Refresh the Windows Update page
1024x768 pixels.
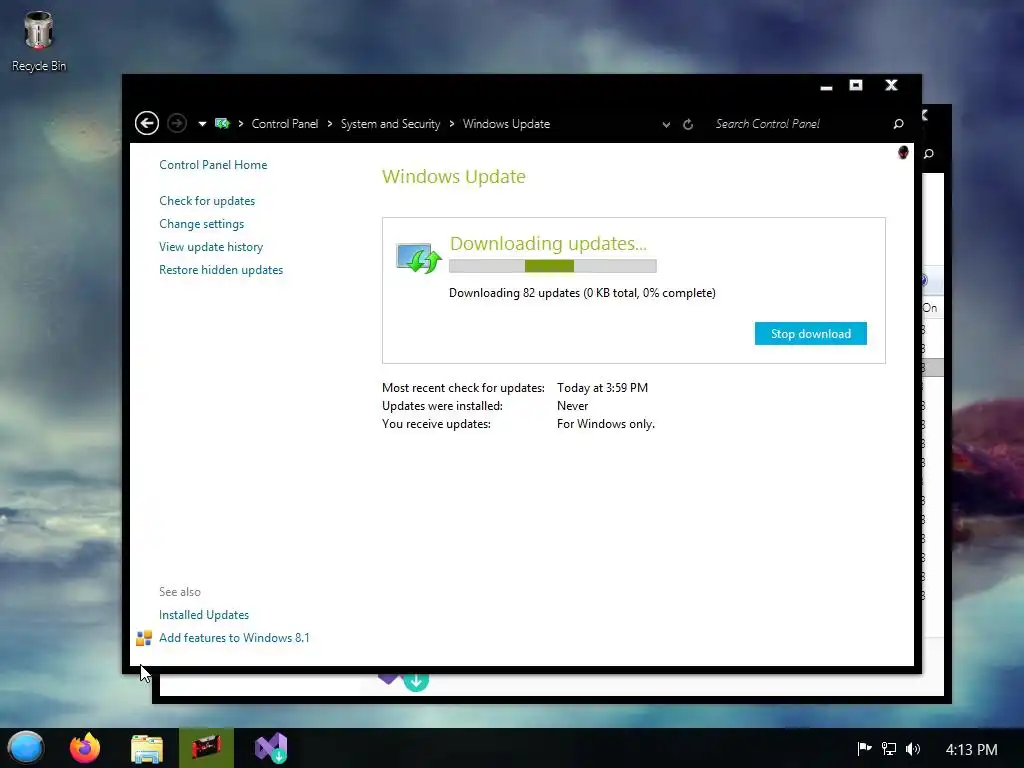[x=688, y=124]
